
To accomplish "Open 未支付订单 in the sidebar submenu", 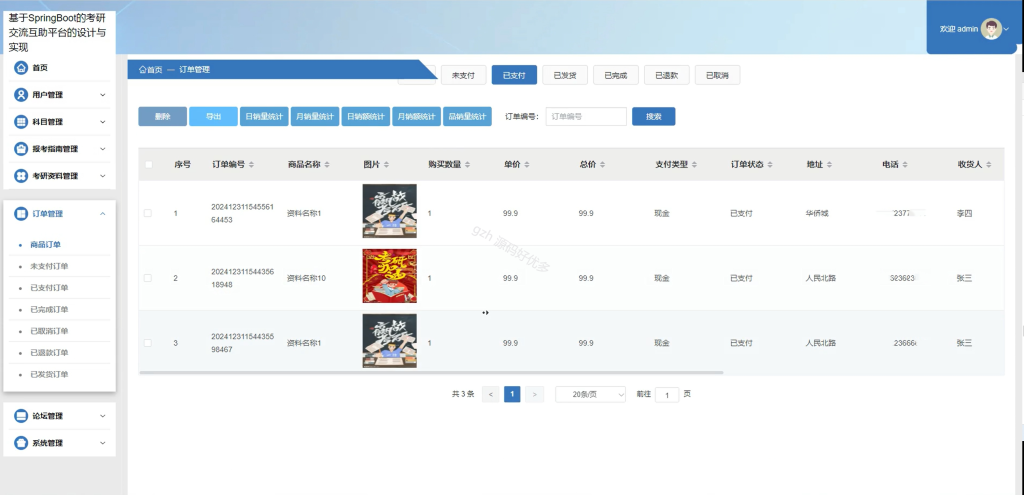I will 49,266.
